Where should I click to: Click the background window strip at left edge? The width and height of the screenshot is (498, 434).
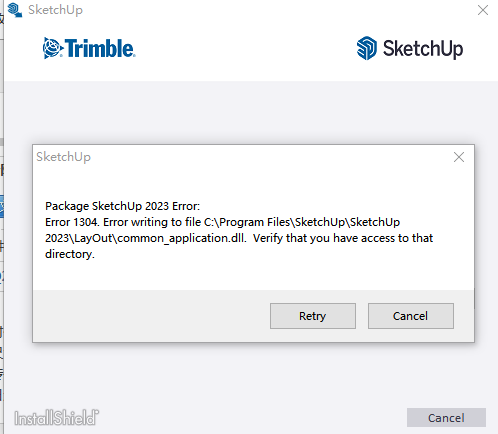pos(2,217)
